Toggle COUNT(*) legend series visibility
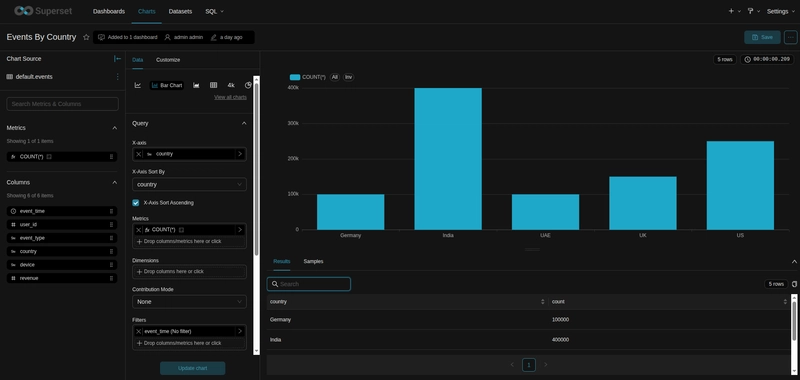The image size is (800, 380). 308,77
